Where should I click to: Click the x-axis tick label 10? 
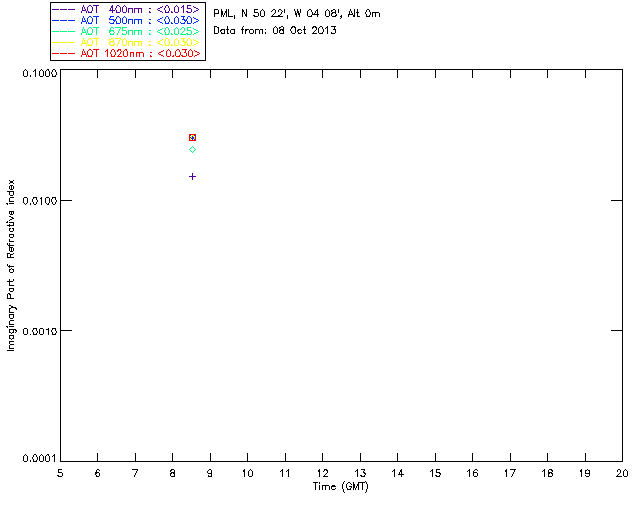pyautogui.click(x=247, y=473)
